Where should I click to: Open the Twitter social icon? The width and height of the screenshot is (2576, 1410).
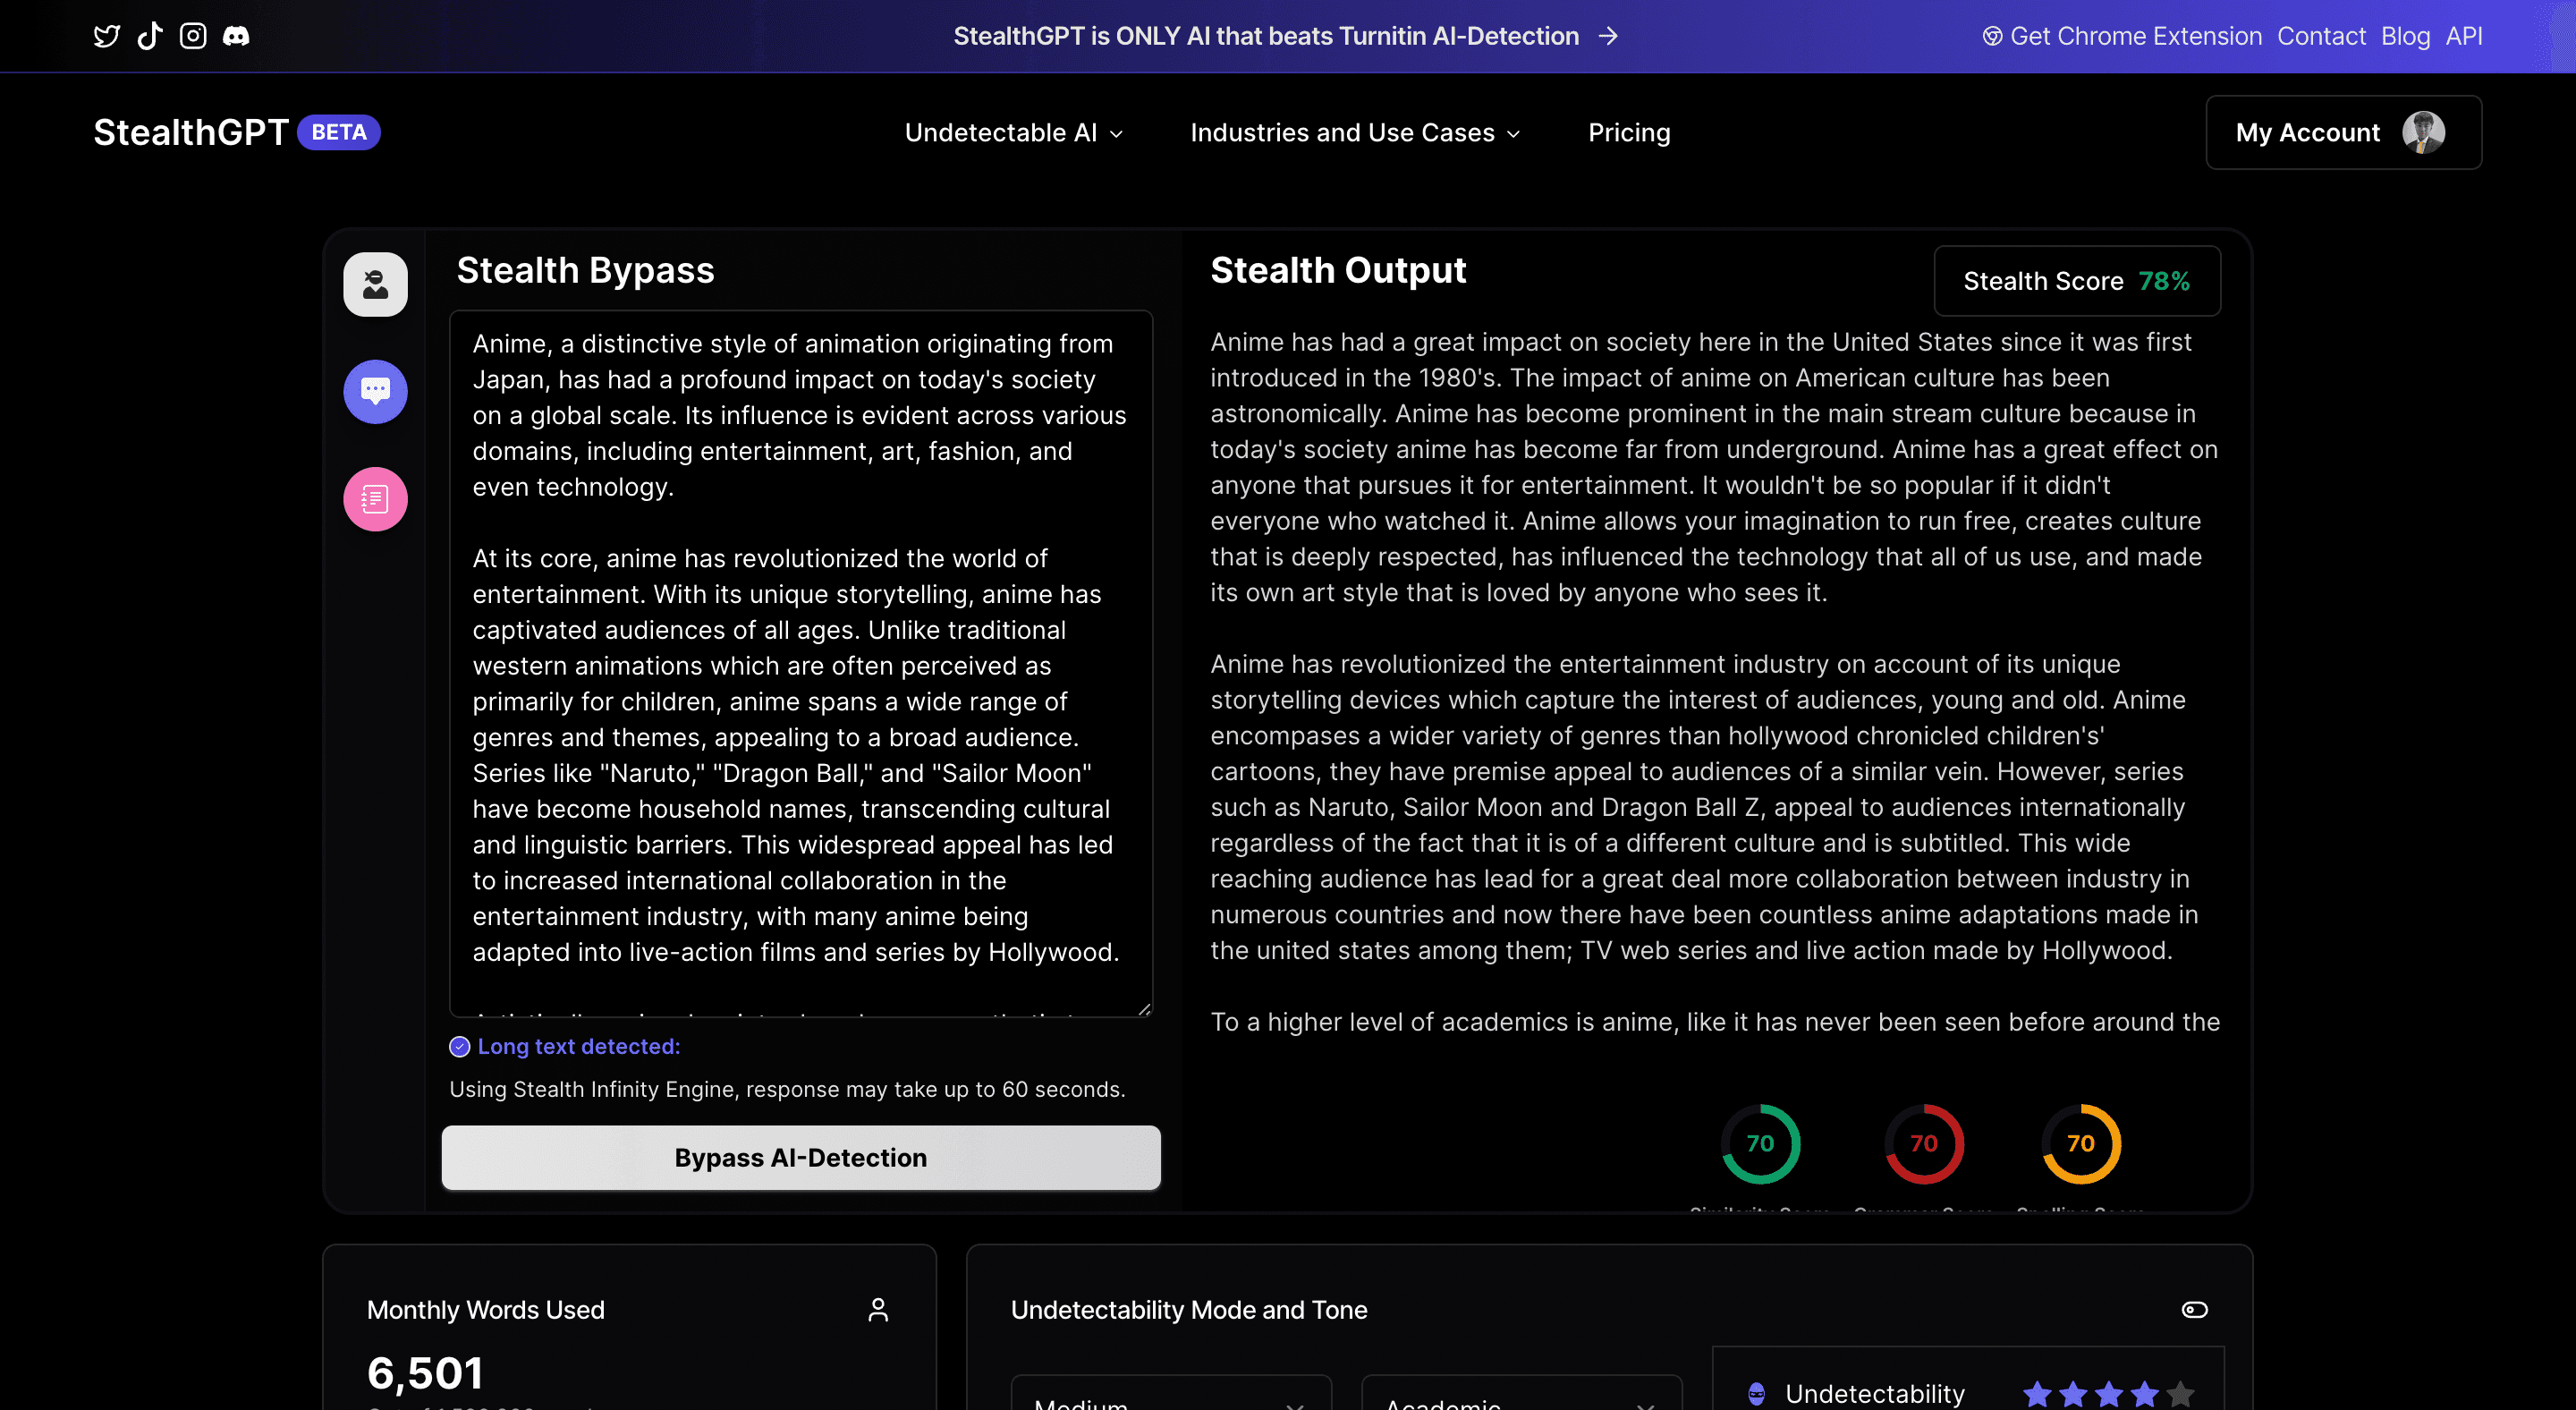coord(106,36)
